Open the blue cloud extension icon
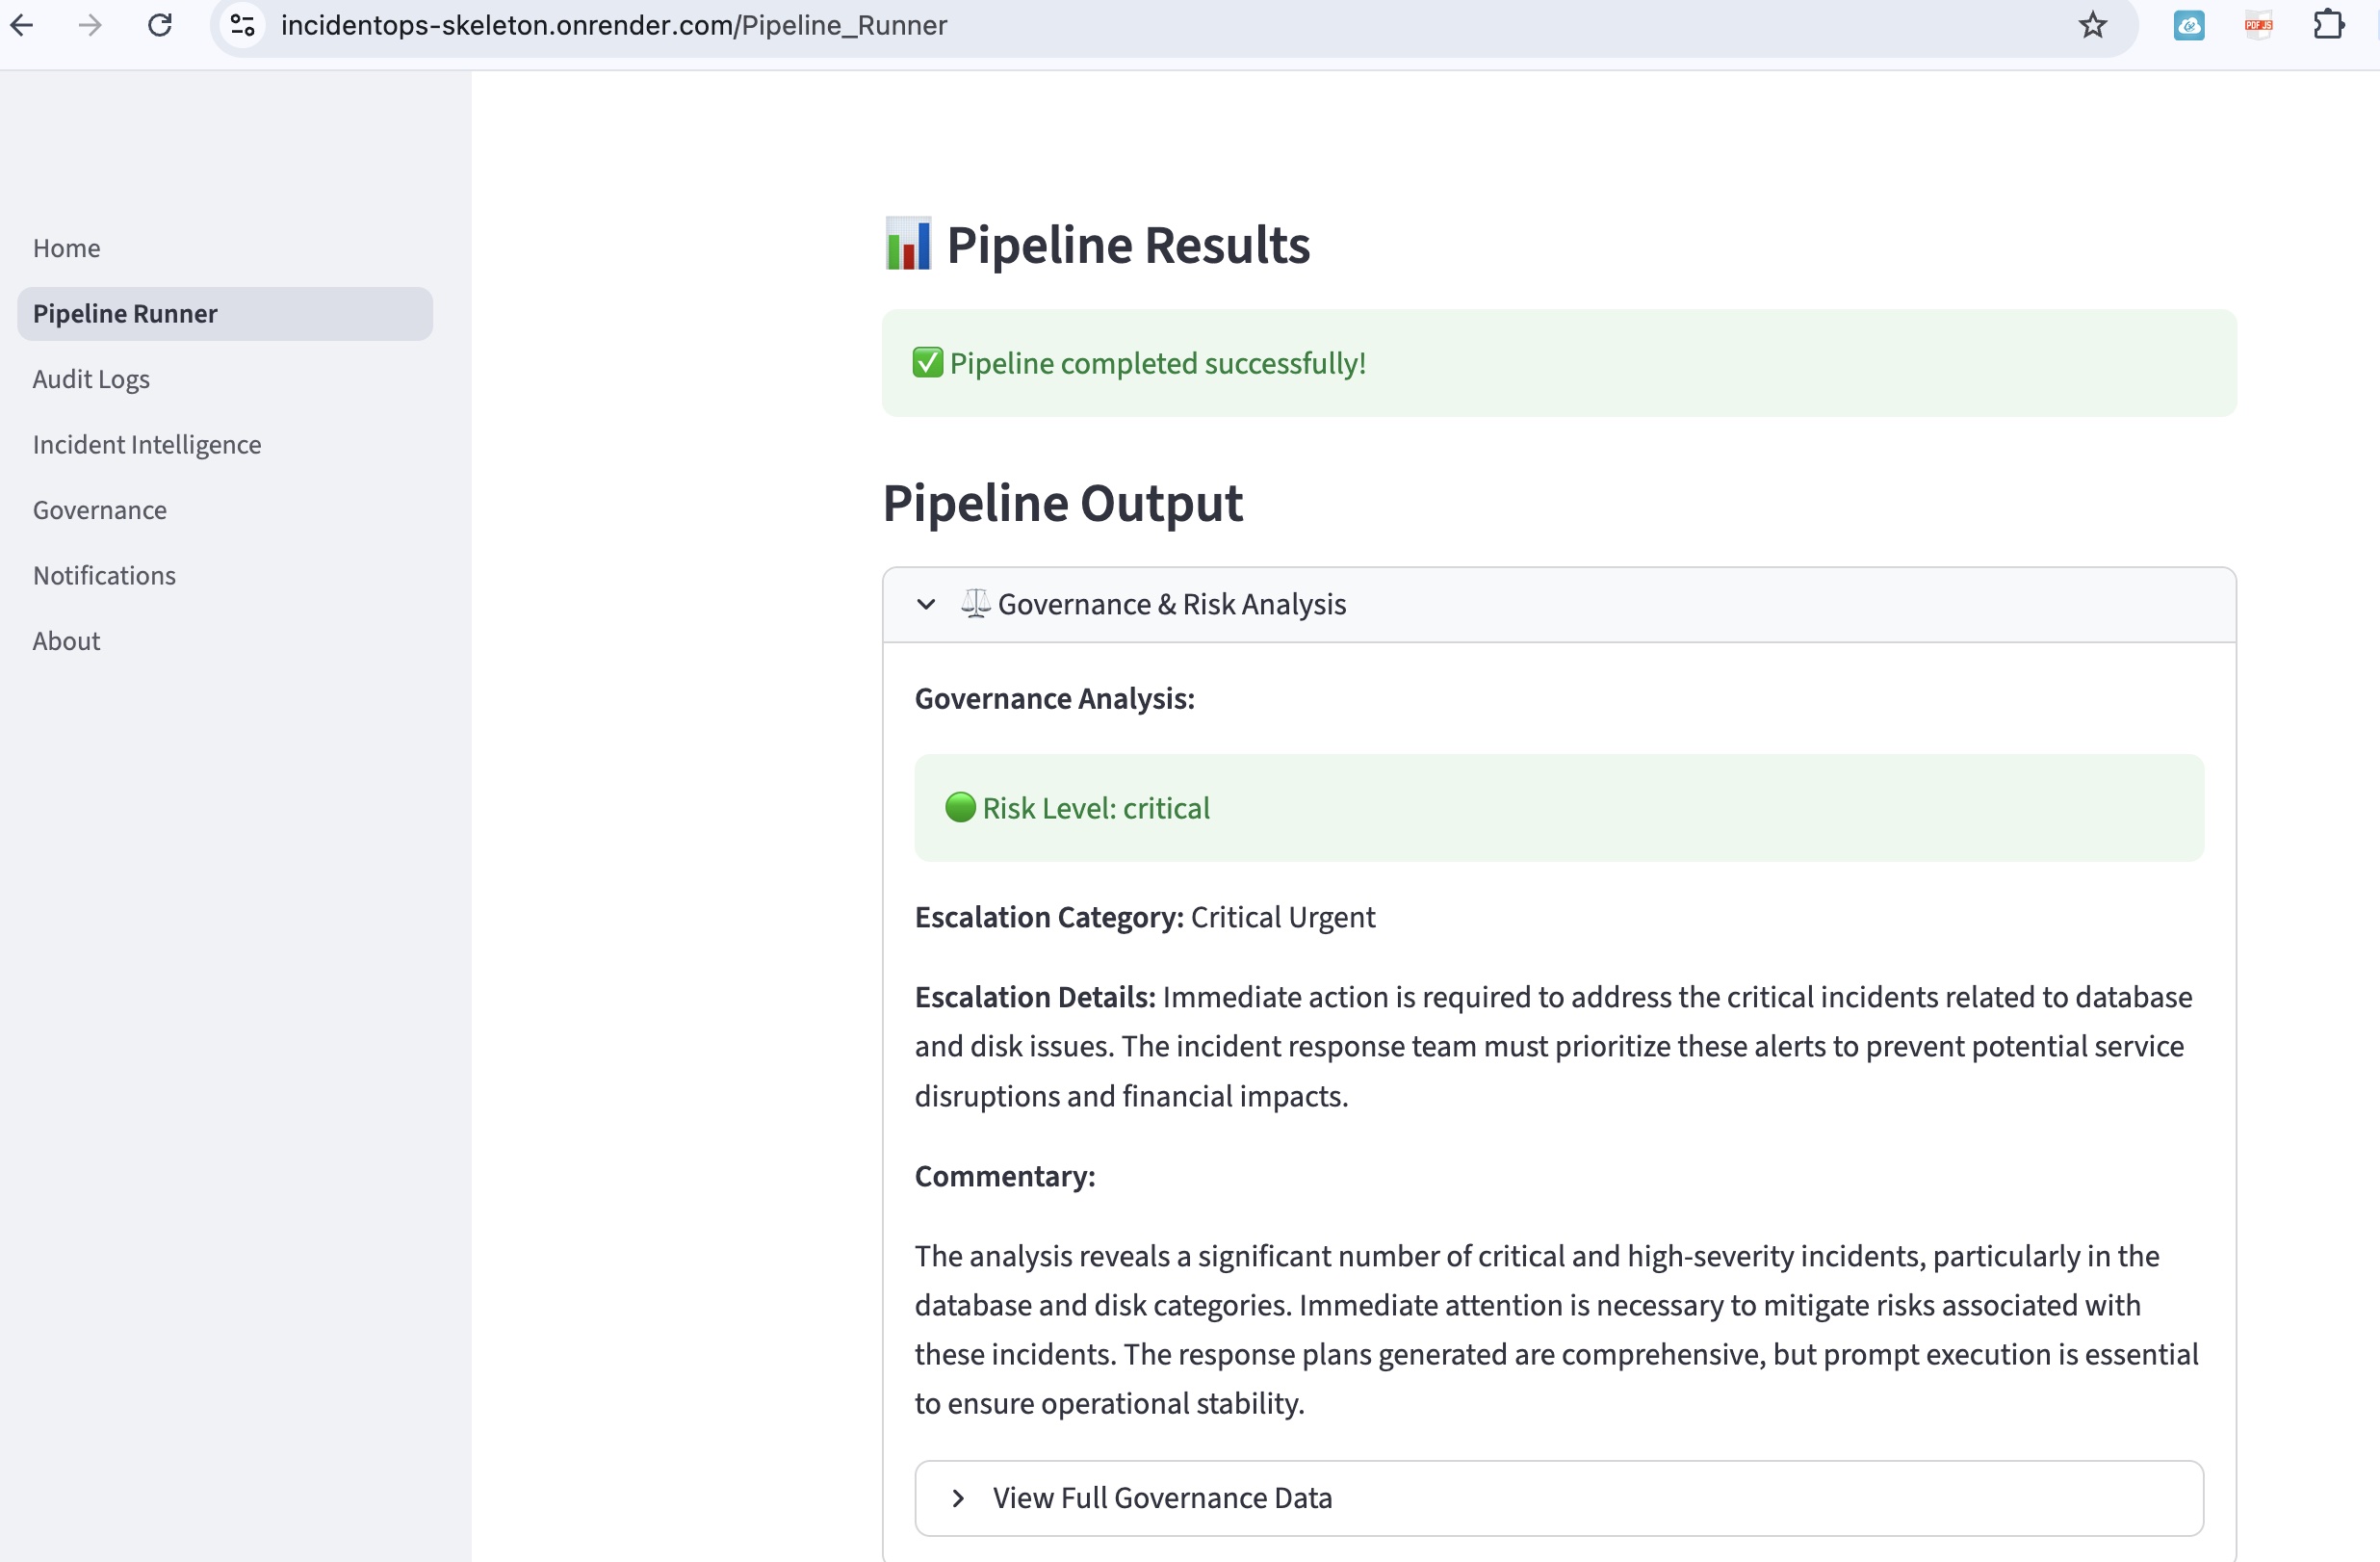Image resolution: width=2380 pixels, height=1562 pixels. 2188,25
